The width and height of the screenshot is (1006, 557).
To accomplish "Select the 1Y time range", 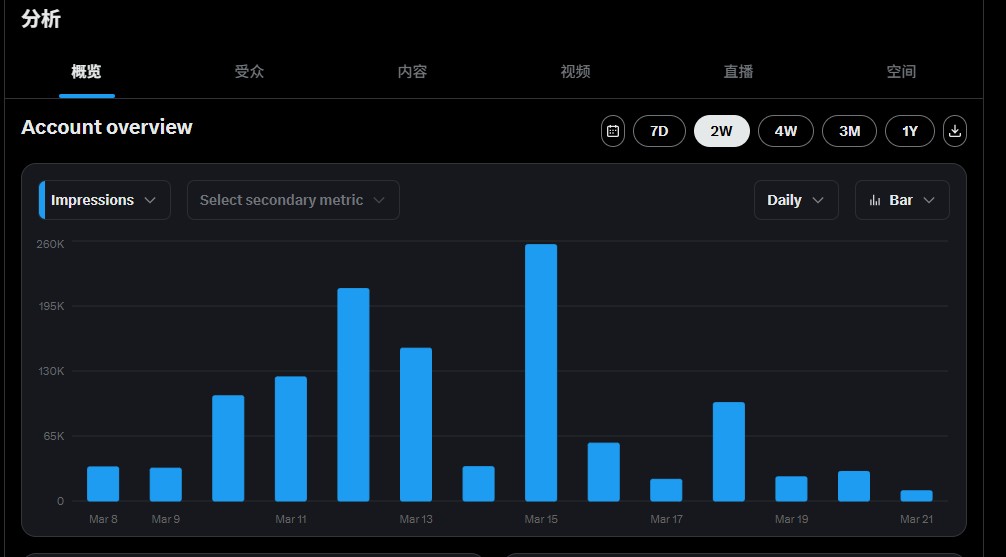I will coord(910,131).
